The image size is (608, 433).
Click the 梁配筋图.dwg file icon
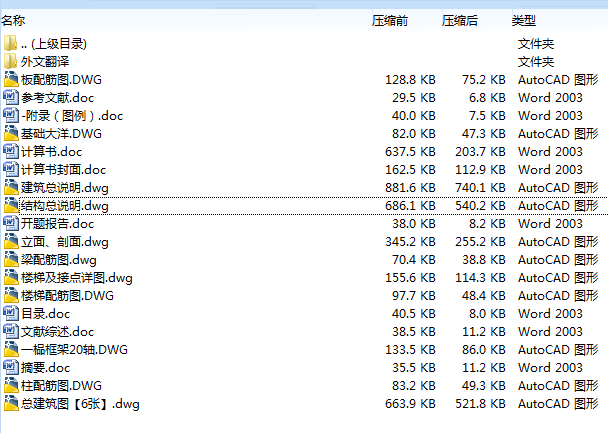[x=11, y=259]
